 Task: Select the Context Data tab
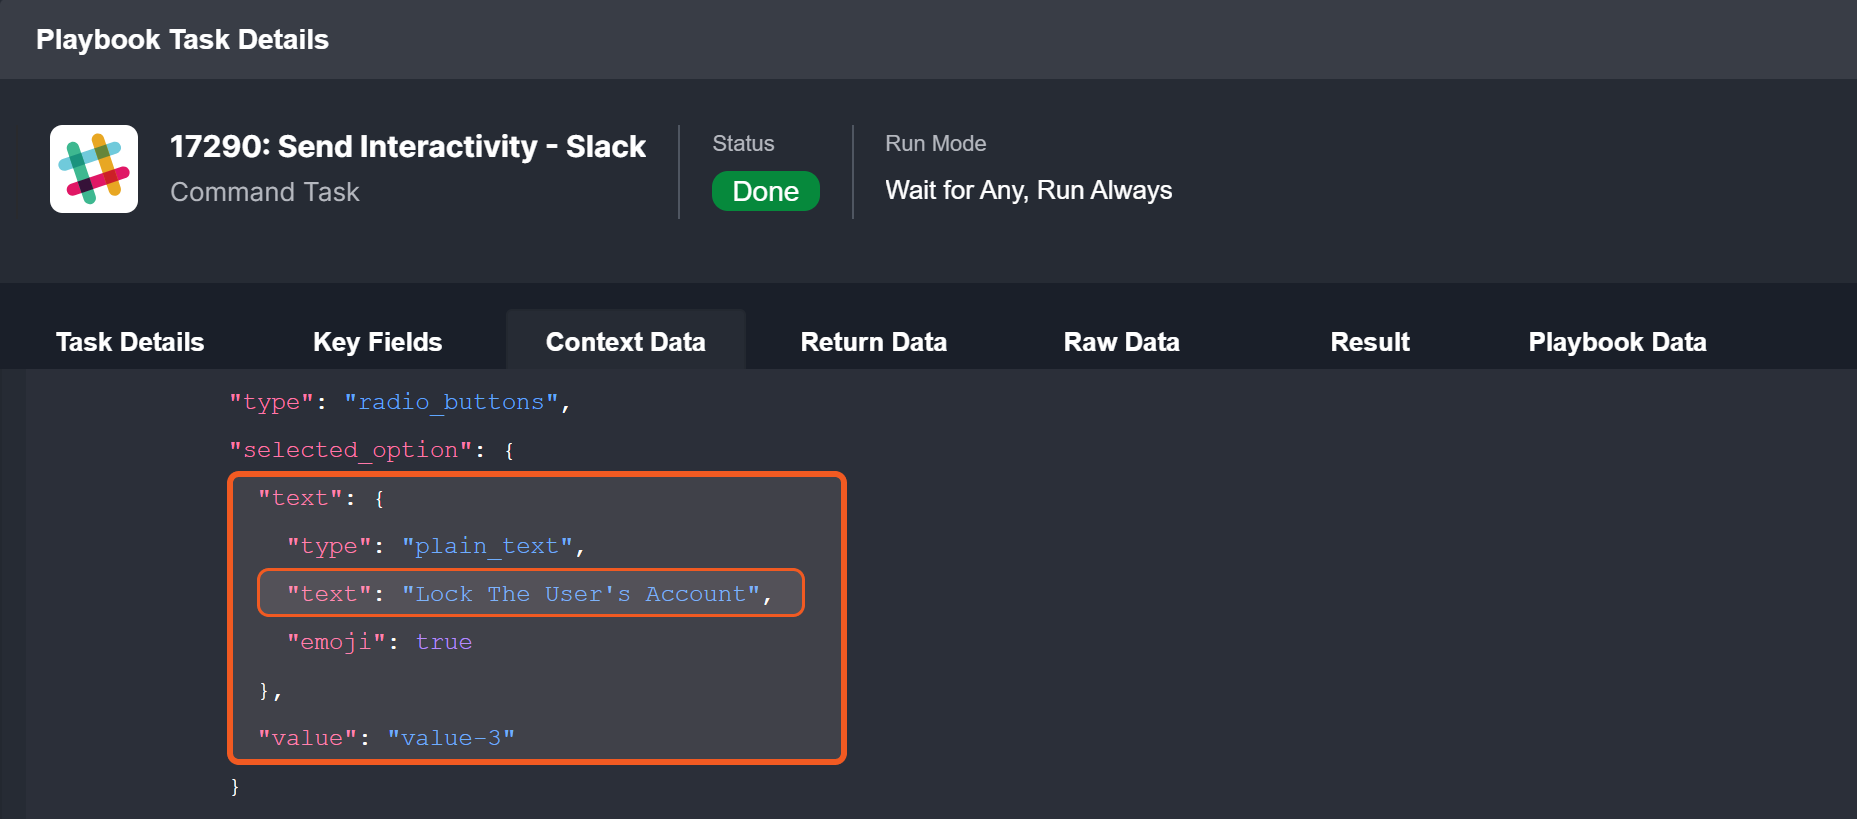pos(625,342)
